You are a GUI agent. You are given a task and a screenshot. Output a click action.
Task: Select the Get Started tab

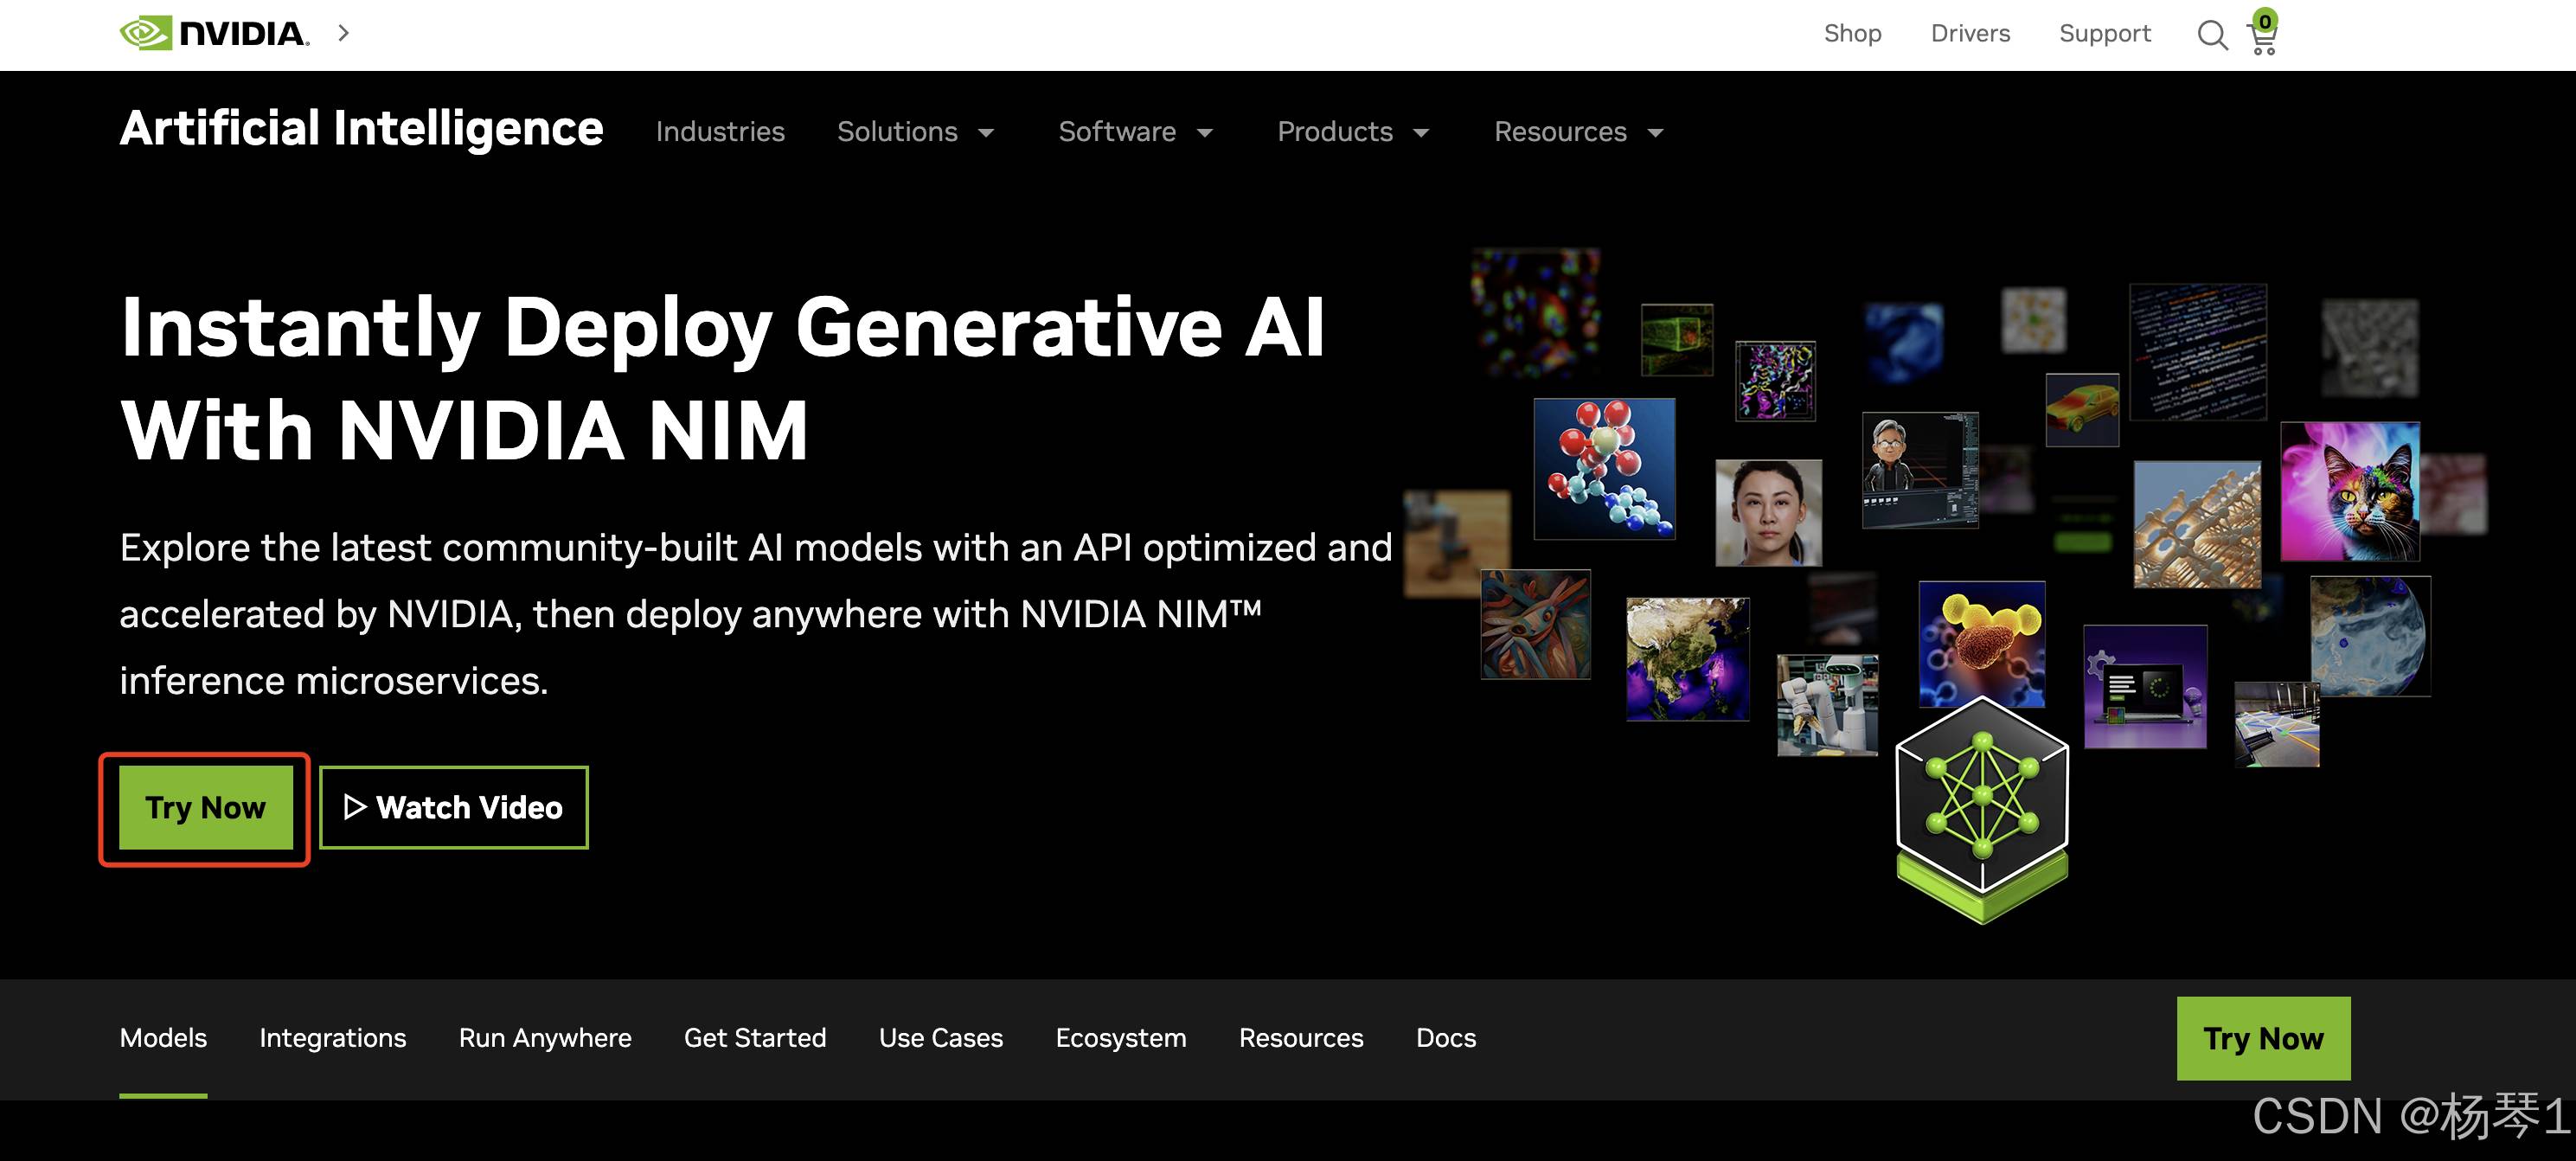click(x=755, y=1038)
